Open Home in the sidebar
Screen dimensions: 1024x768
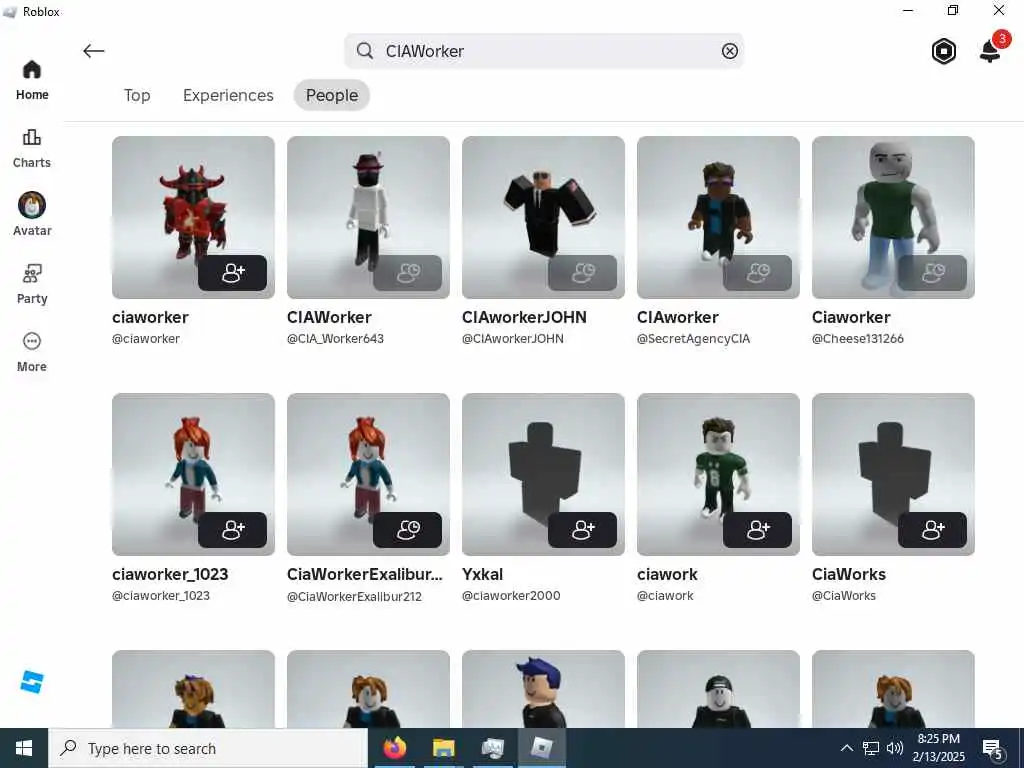coord(32,80)
